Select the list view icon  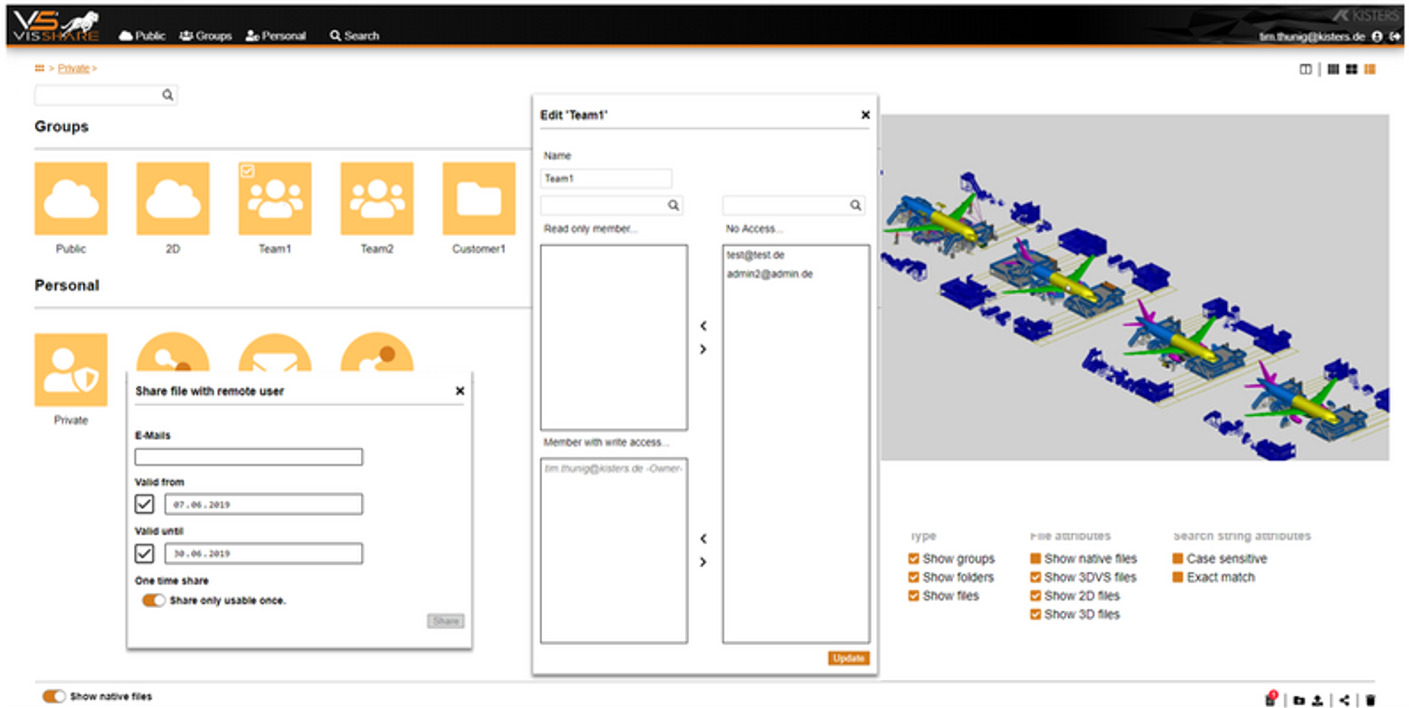pyautogui.click(x=1333, y=69)
